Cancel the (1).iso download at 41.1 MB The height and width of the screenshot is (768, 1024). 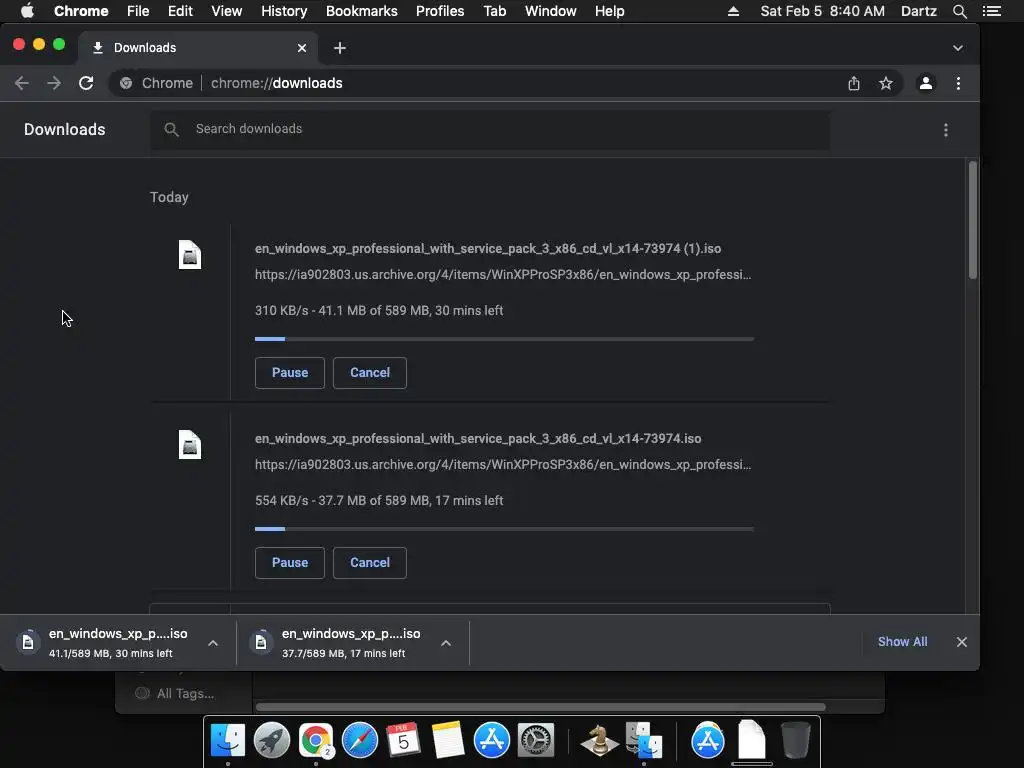tap(370, 373)
